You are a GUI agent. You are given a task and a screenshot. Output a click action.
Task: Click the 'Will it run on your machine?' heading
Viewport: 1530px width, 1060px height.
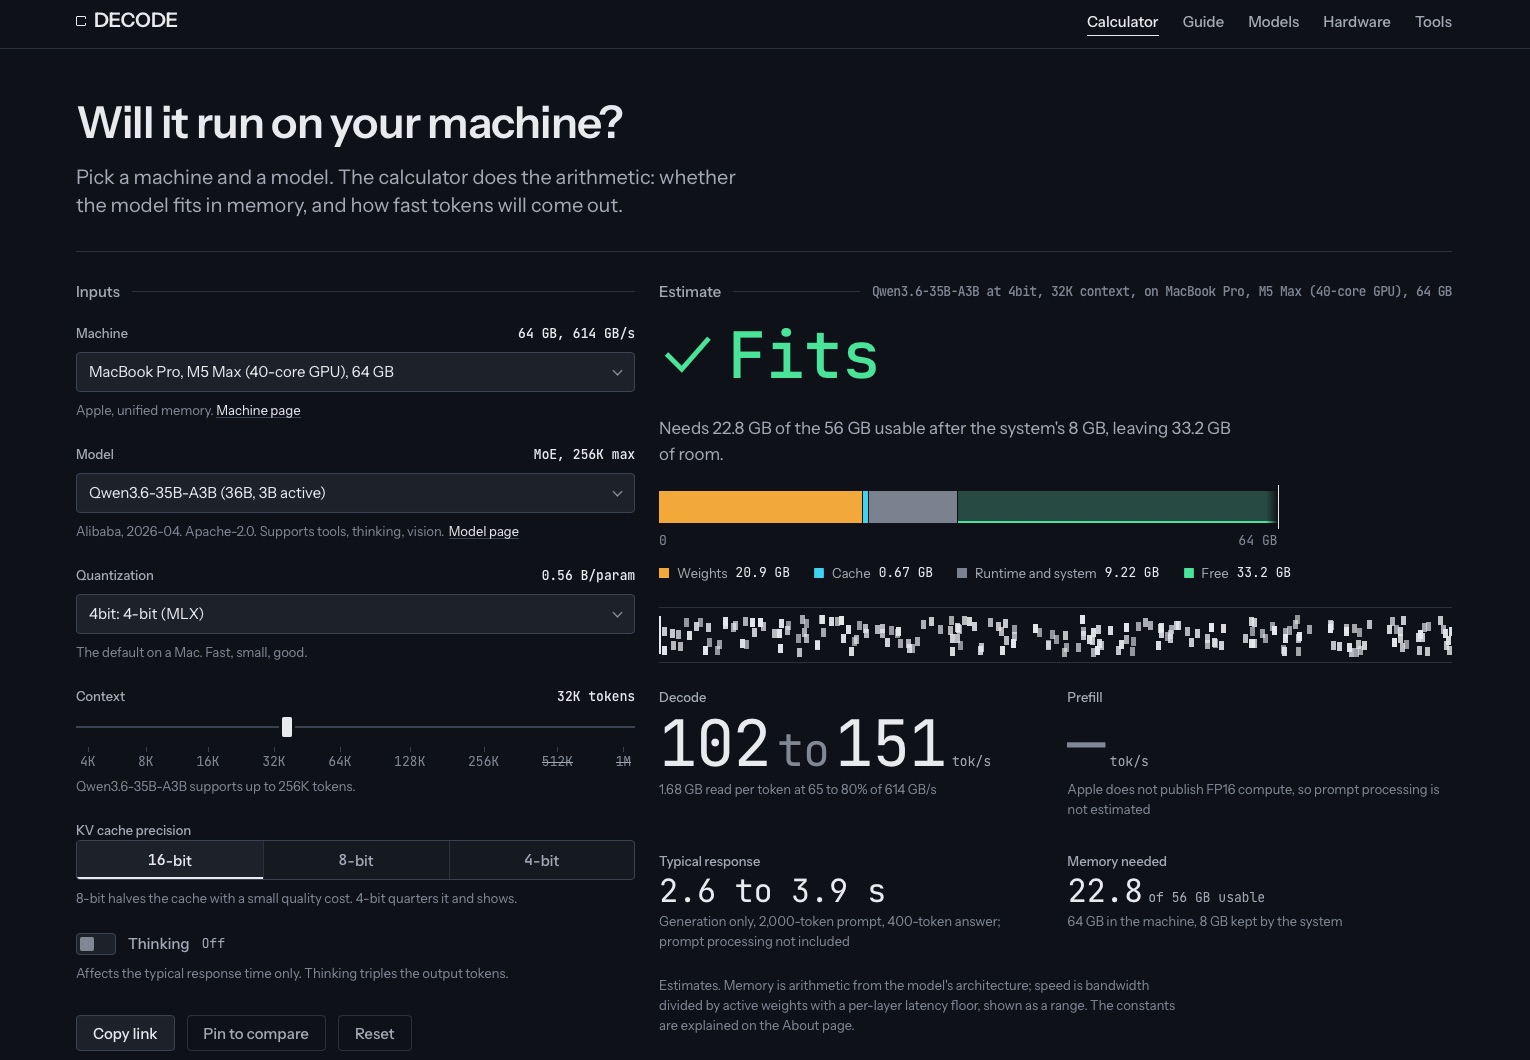[350, 123]
